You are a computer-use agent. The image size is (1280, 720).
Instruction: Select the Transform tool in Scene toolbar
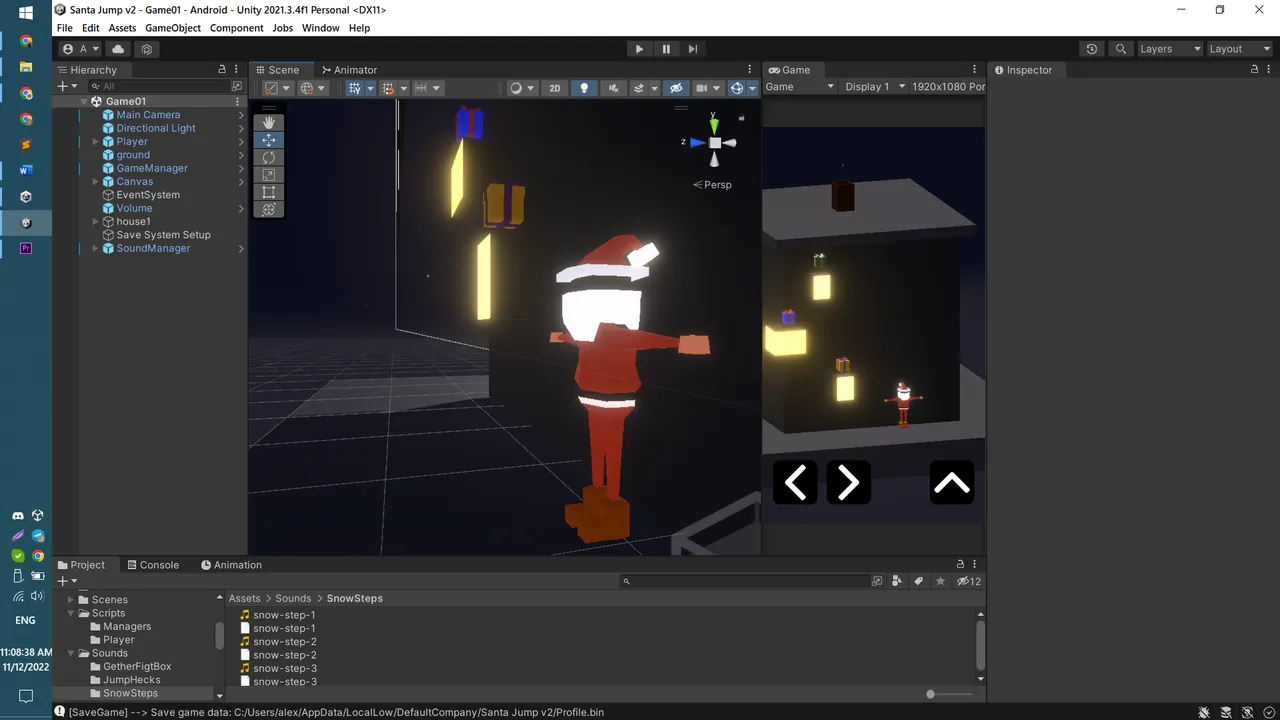[x=269, y=209]
